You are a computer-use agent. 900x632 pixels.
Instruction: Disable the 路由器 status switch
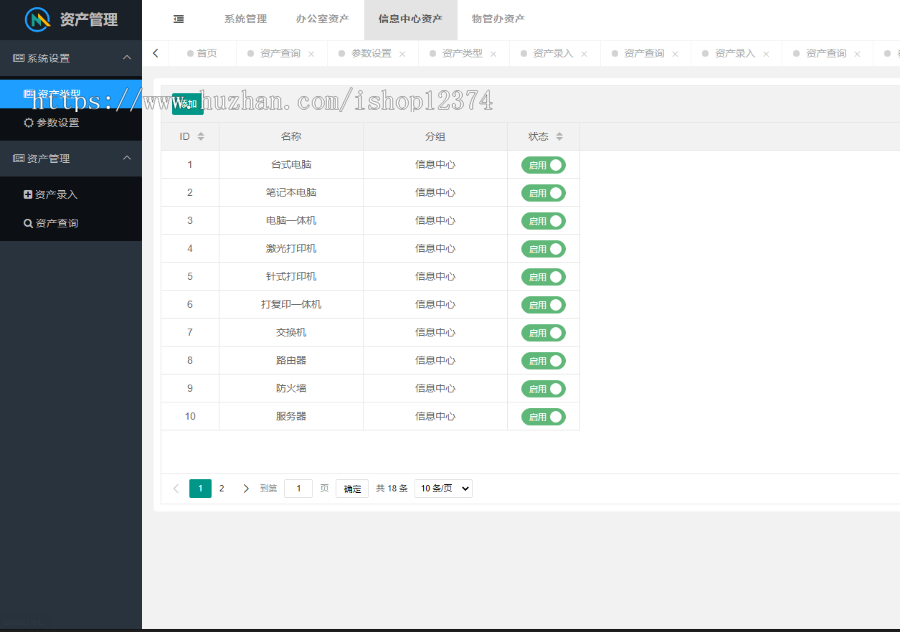tap(543, 361)
